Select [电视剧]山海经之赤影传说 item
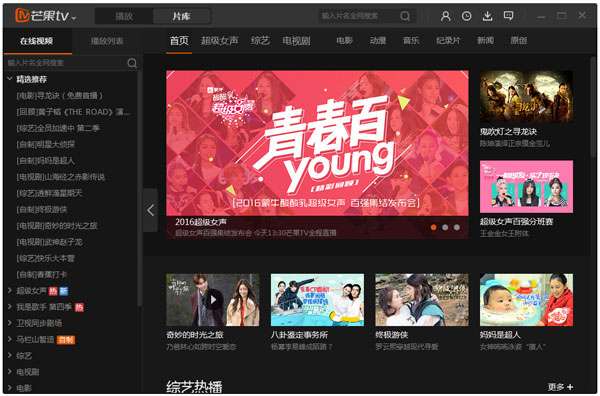Viewport: 600px width, 396px height. coord(60,177)
